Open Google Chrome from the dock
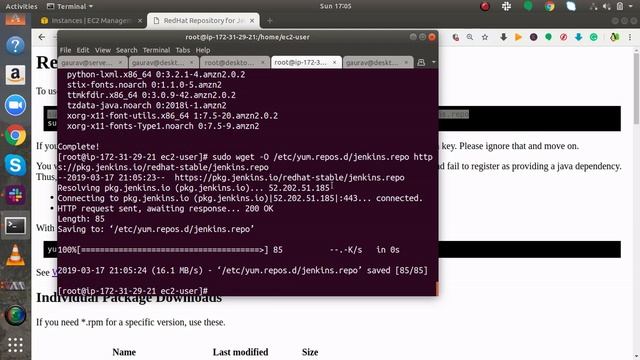This screenshot has width=640, height=360. pyautogui.click(x=15, y=135)
